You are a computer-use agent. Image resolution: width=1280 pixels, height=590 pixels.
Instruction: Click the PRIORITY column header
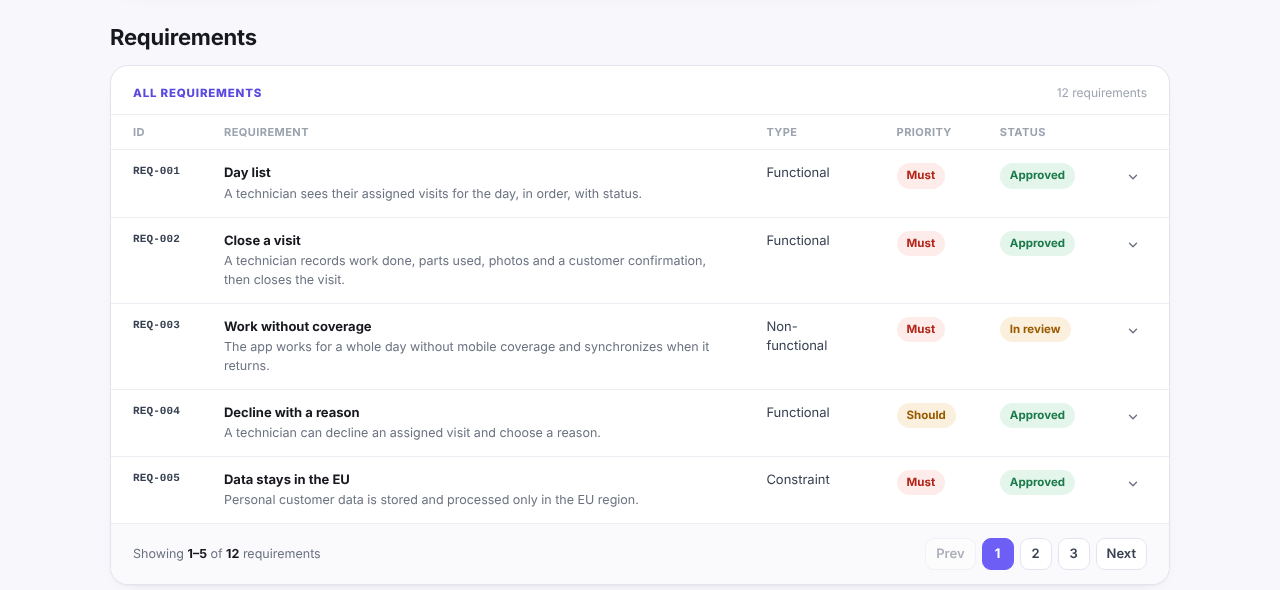pos(924,132)
